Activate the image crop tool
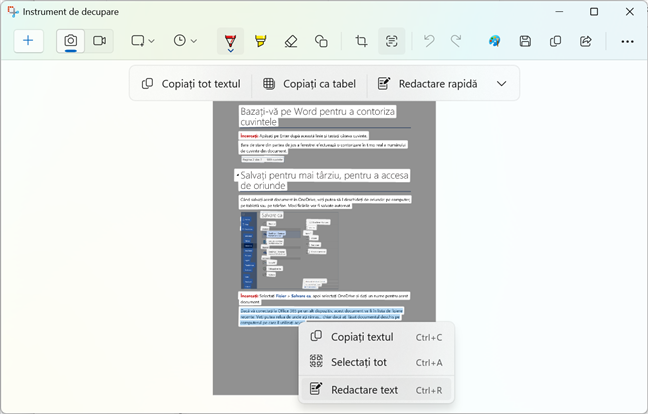Viewport: 648px width, 414px height. (361, 41)
